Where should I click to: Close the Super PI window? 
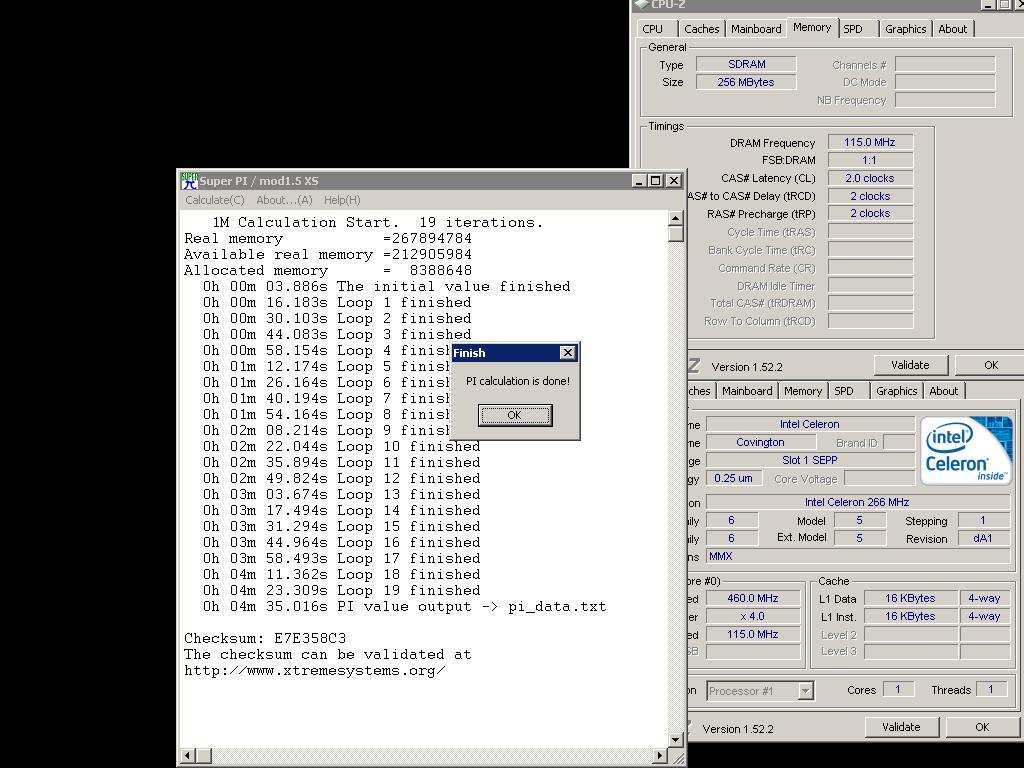(x=674, y=181)
